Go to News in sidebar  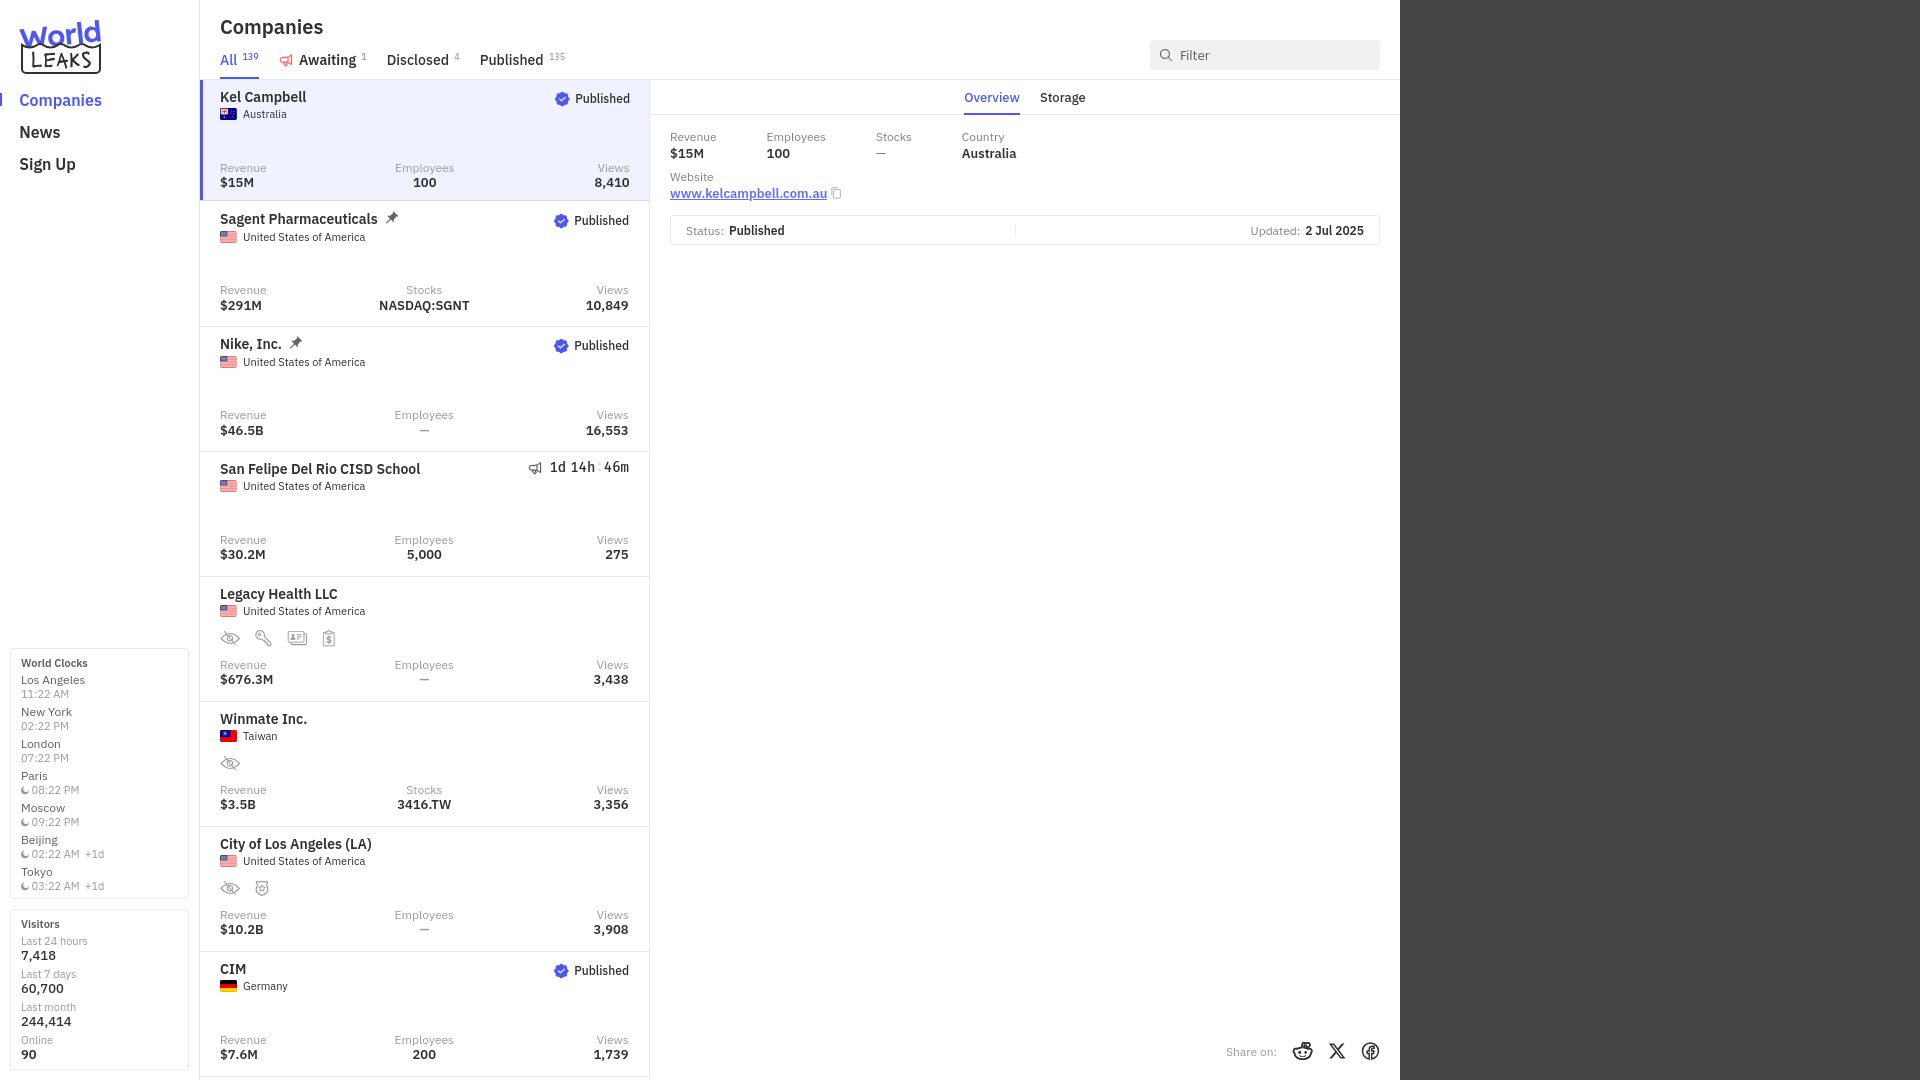coord(40,132)
